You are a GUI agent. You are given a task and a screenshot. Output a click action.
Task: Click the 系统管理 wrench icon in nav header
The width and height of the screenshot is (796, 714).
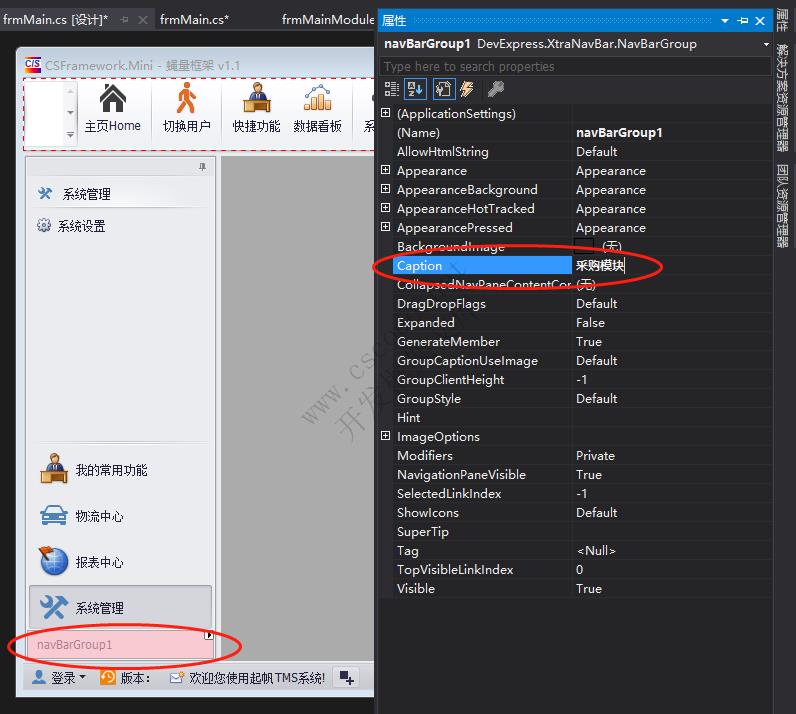click(x=45, y=193)
